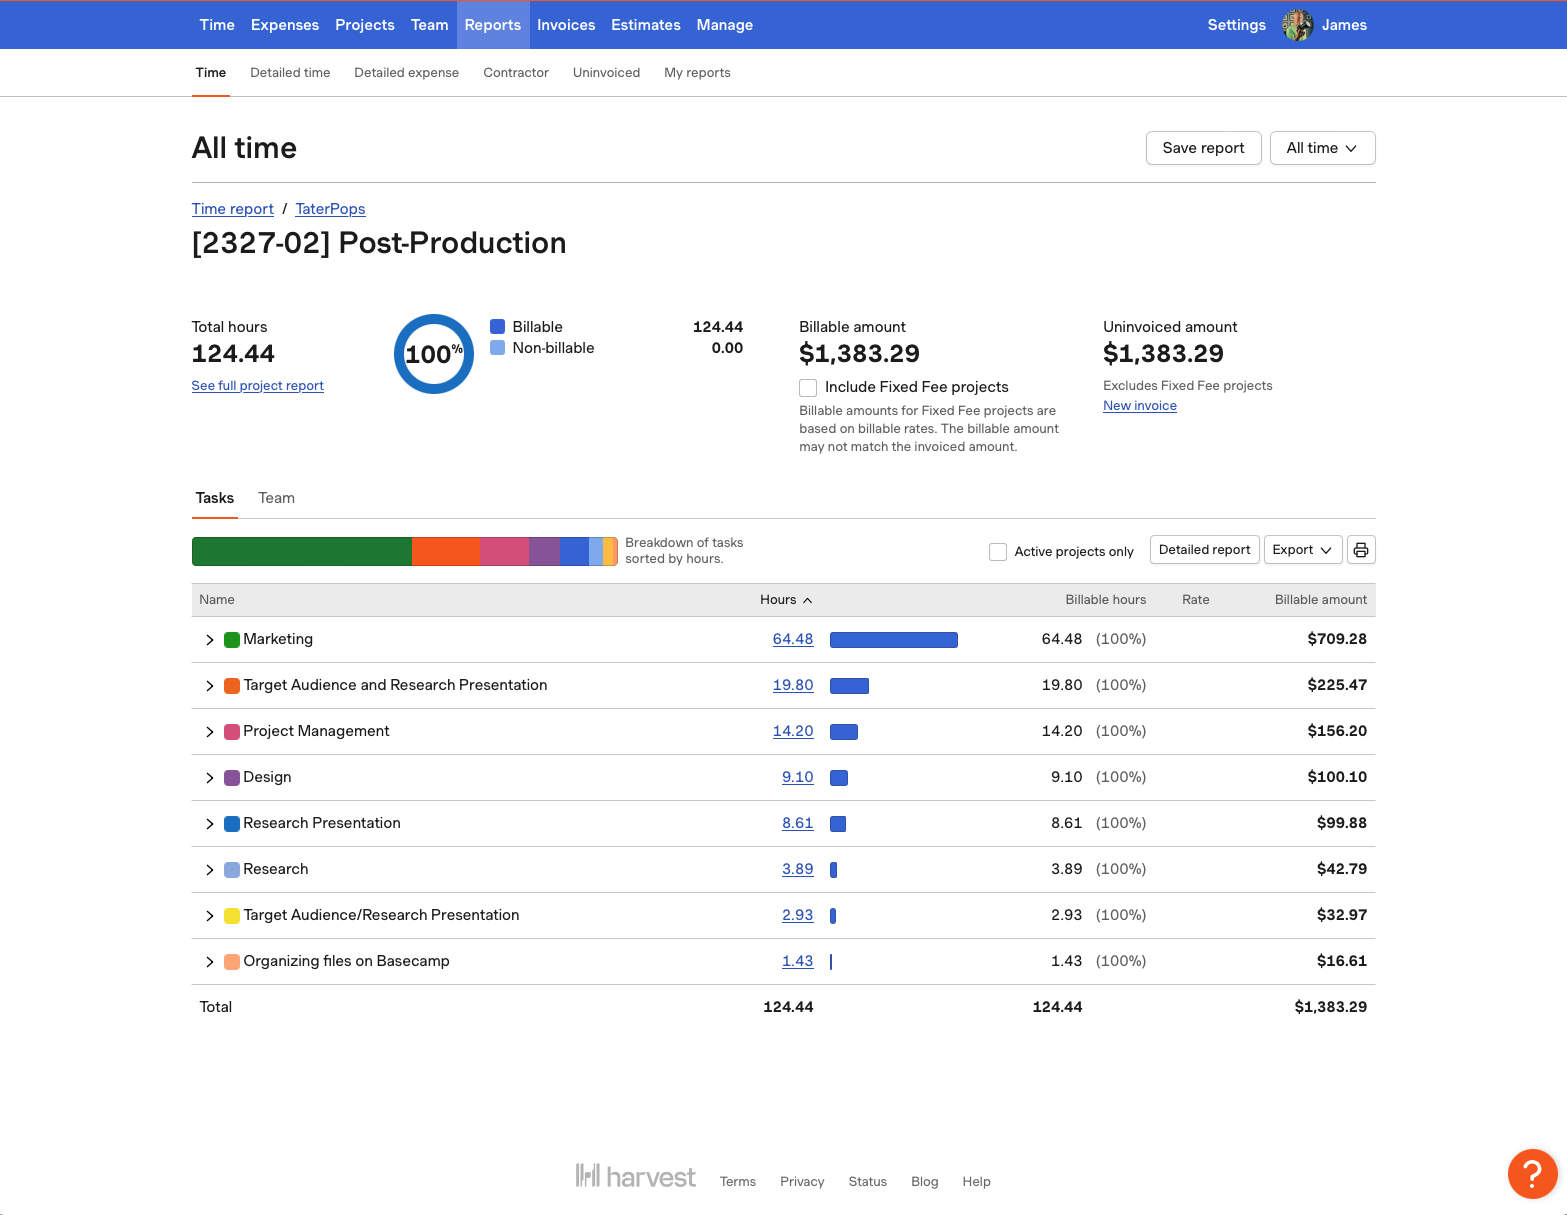1567x1215 pixels.
Task: Open the orange help question mark button
Action: [1532, 1173]
